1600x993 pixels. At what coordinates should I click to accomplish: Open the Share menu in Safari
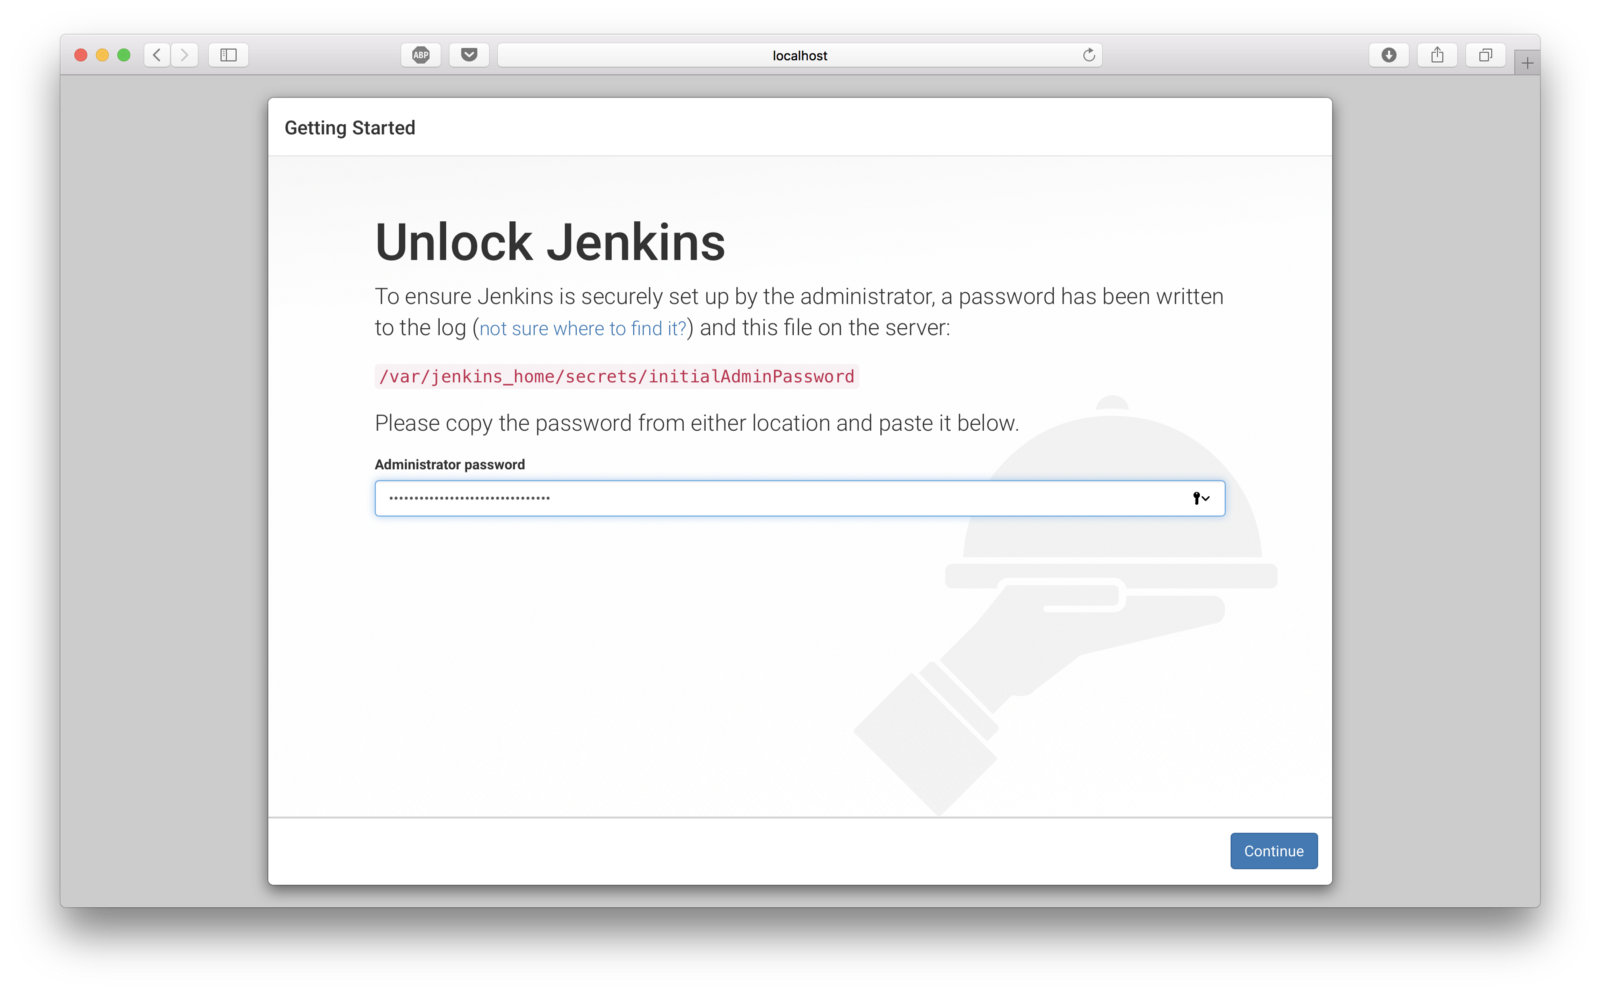[1437, 55]
